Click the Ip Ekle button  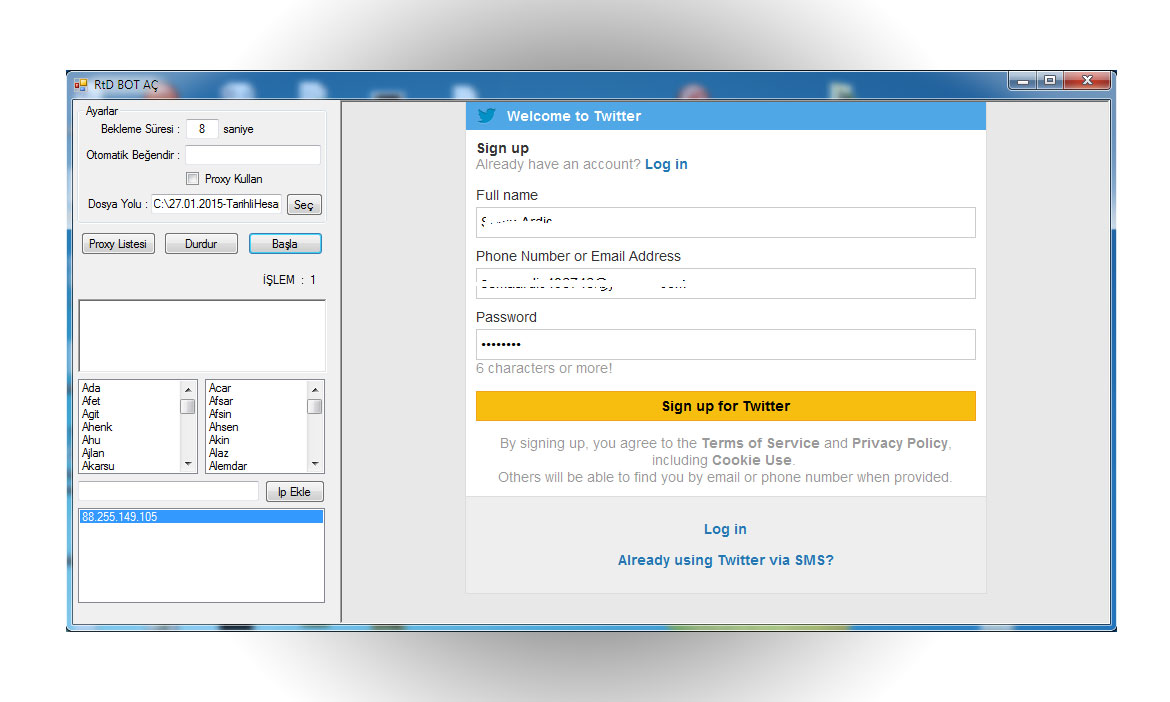tap(294, 492)
